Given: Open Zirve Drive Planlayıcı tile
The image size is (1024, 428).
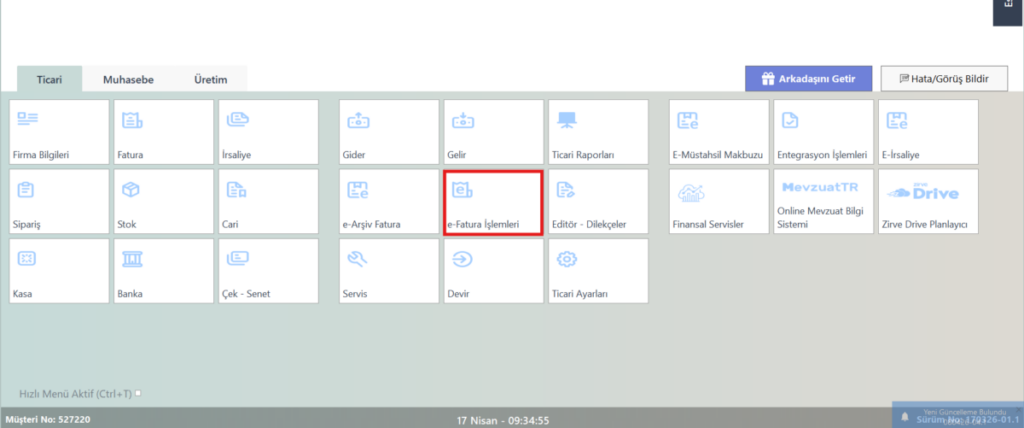Looking at the screenshot, I should (929, 201).
